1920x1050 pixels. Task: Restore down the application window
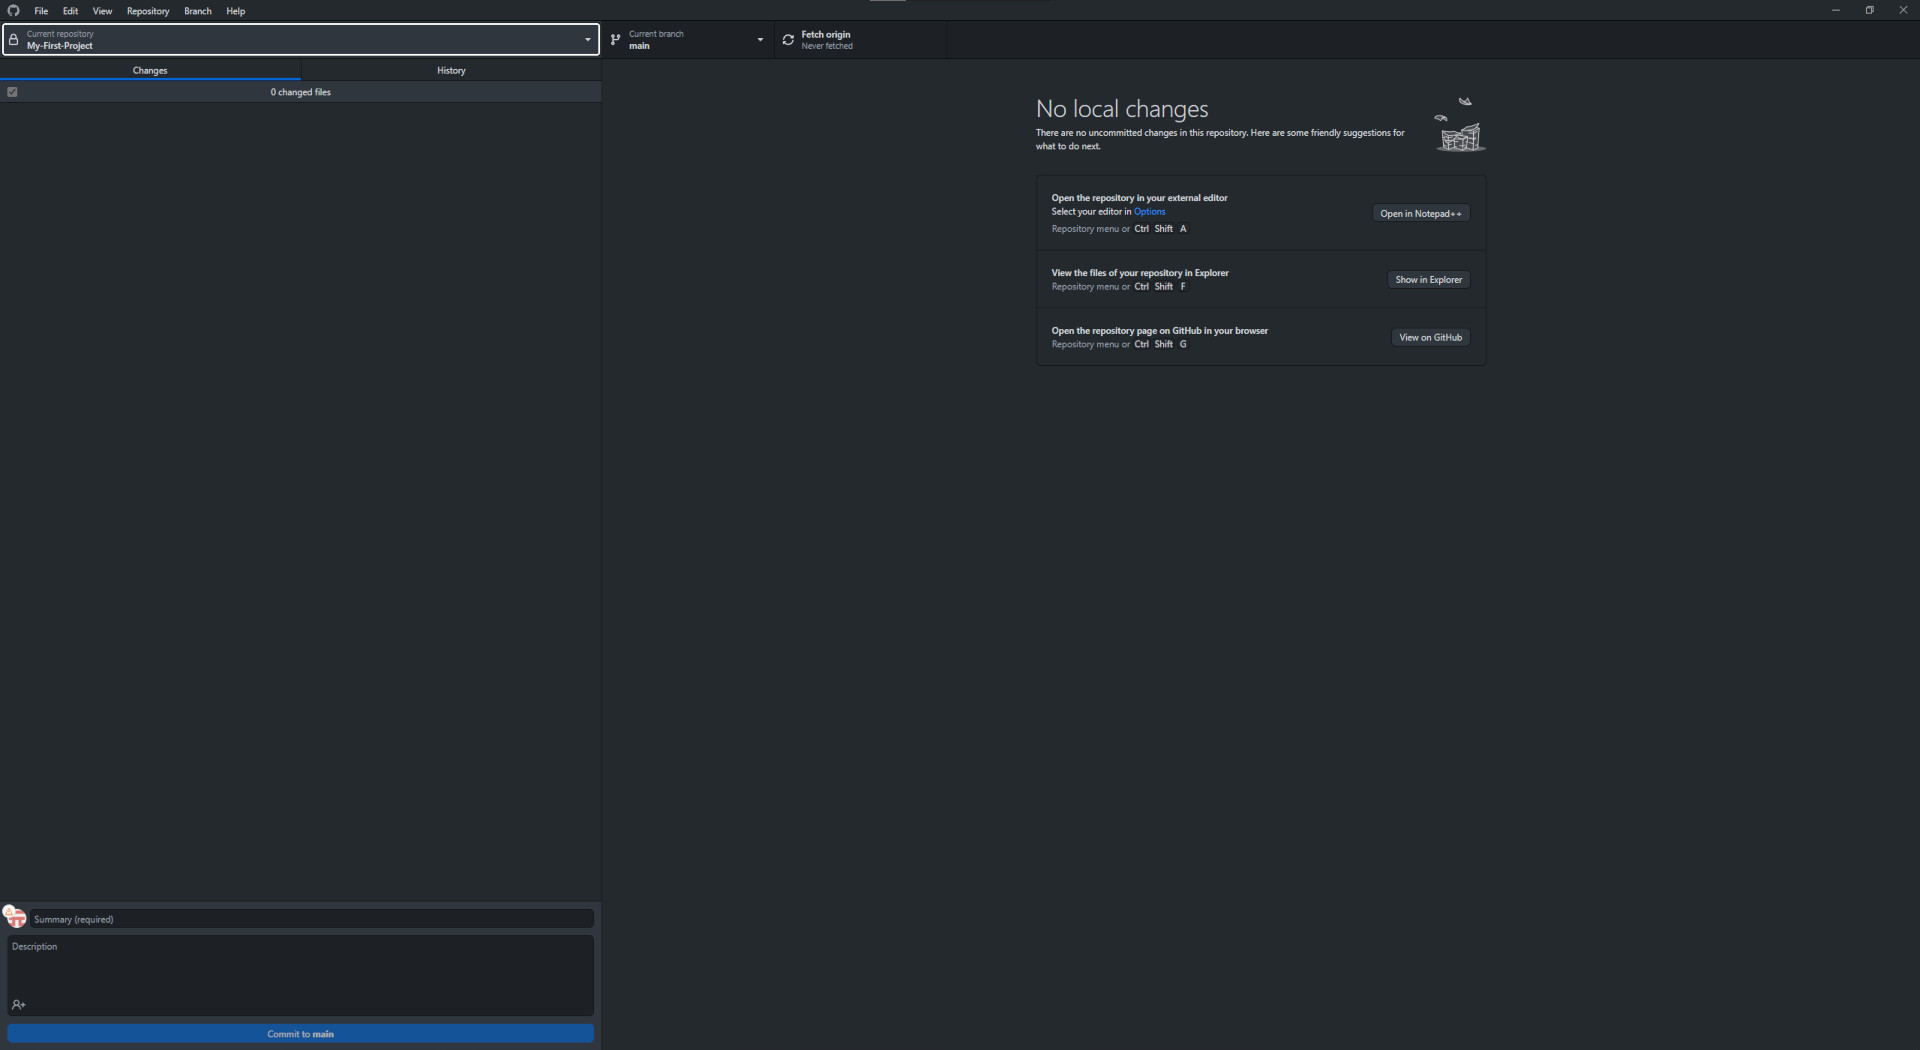1869,10
